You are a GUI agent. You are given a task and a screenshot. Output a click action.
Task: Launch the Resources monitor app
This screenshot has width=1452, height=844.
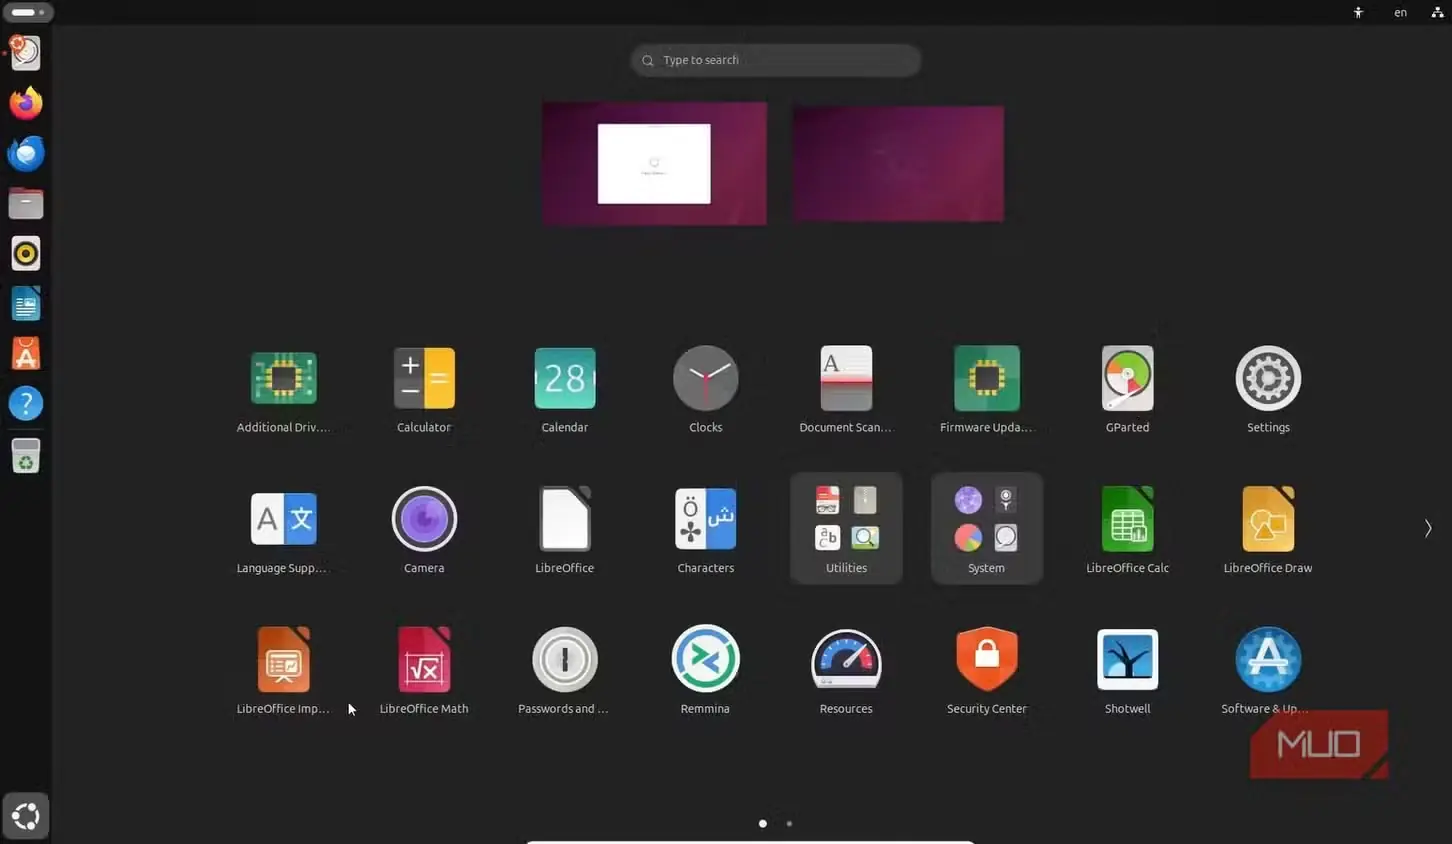tap(846, 660)
